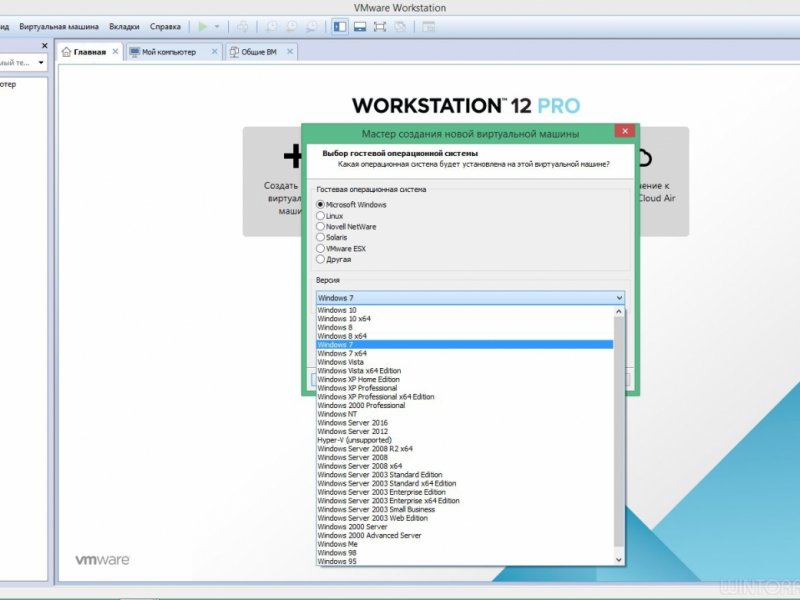Viewport: 800px width, 600px height.
Task: Choose Windows 7 x64 in the list
Action: pyautogui.click(x=465, y=354)
